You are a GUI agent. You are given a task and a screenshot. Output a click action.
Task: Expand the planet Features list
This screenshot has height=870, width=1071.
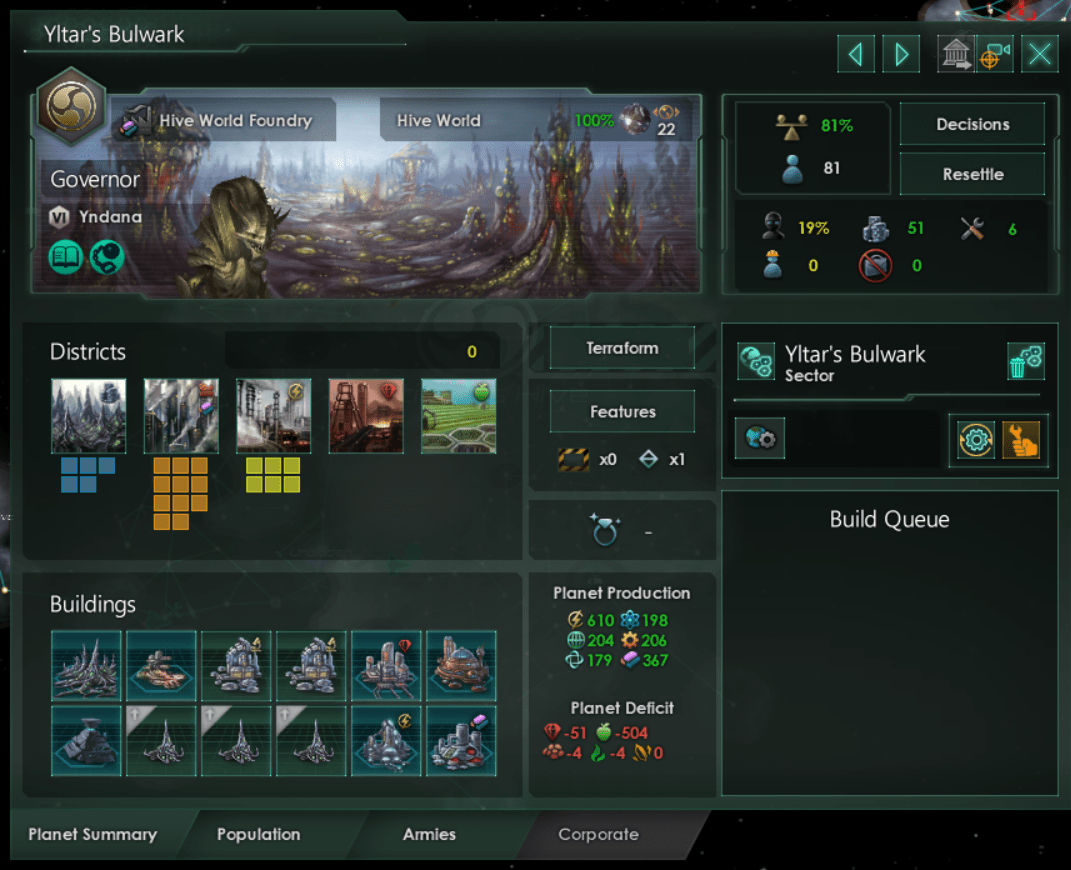coord(622,412)
